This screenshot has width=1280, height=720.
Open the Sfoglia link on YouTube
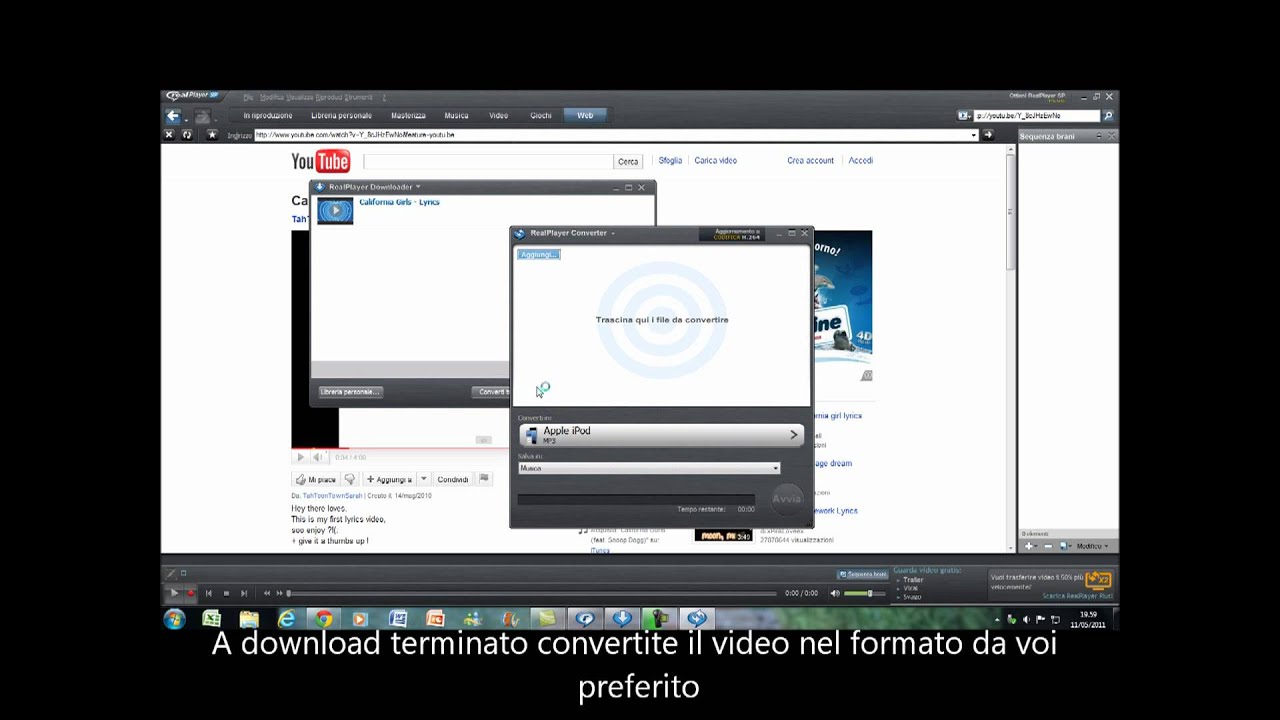click(x=670, y=160)
